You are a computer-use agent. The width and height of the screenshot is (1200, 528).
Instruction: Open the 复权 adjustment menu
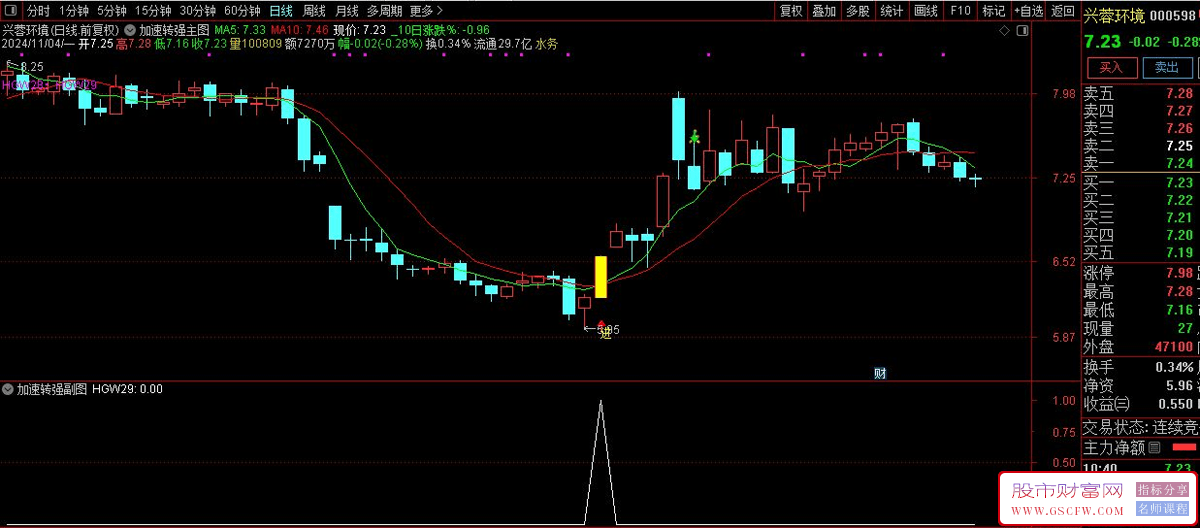click(x=791, y=11)
